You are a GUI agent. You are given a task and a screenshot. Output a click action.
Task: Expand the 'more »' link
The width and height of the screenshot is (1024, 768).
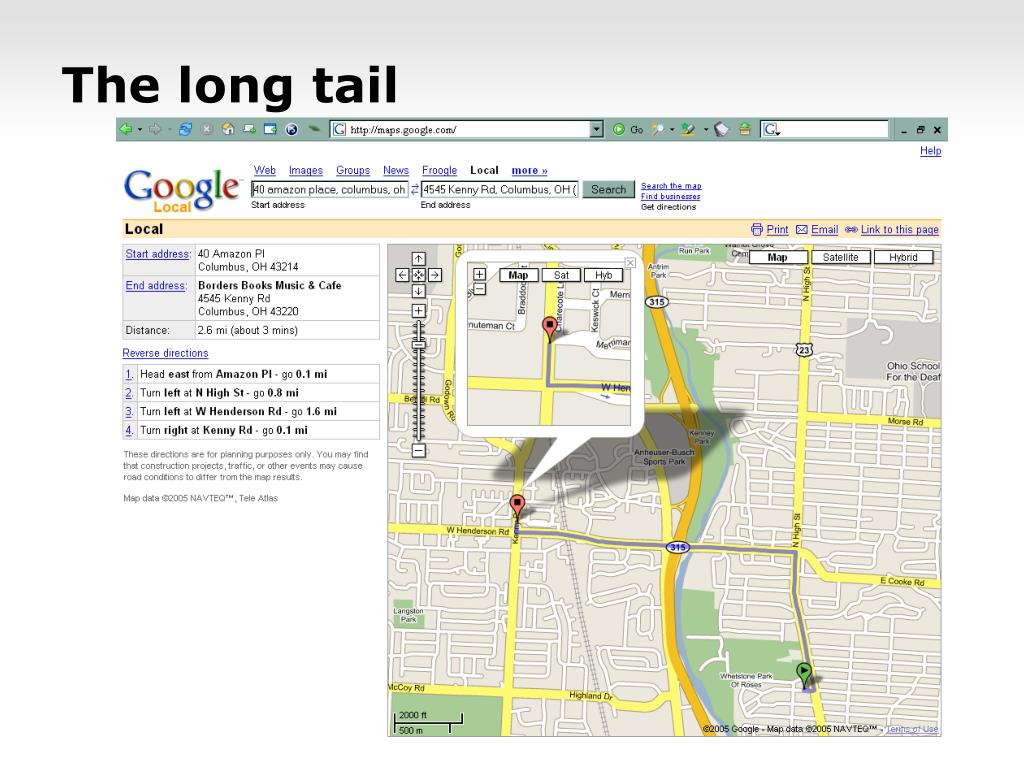click(530, 170)
